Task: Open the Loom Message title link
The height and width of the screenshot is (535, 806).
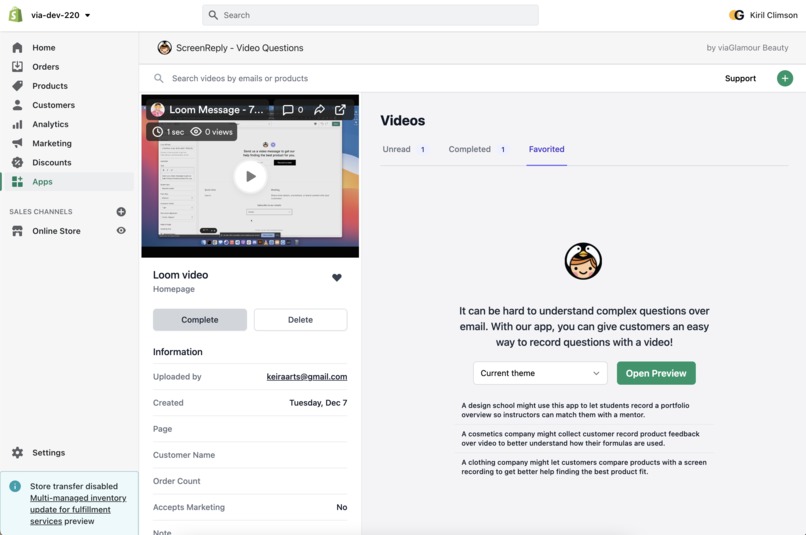Action: [x=216, y=109]
